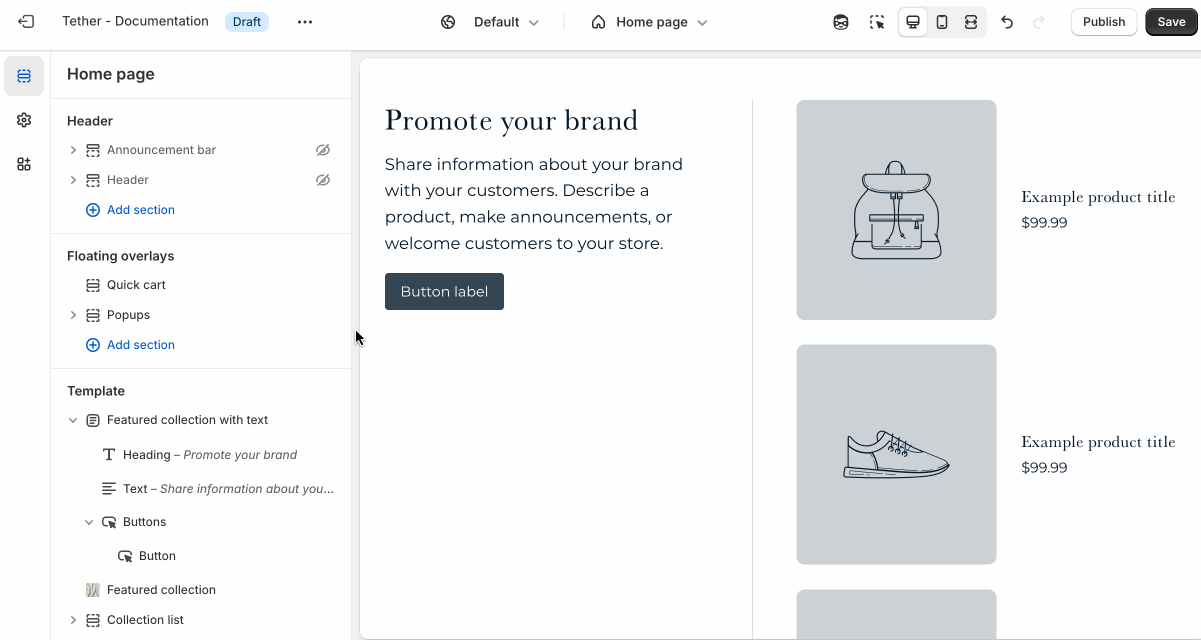Click the $99.99 price beside sneaker

1044,468
